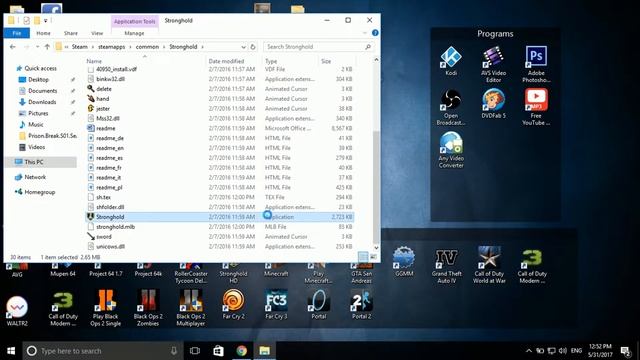Open the View ribbon tab
The width and height of the screenshot is (640, 360).
click(97, 33)
